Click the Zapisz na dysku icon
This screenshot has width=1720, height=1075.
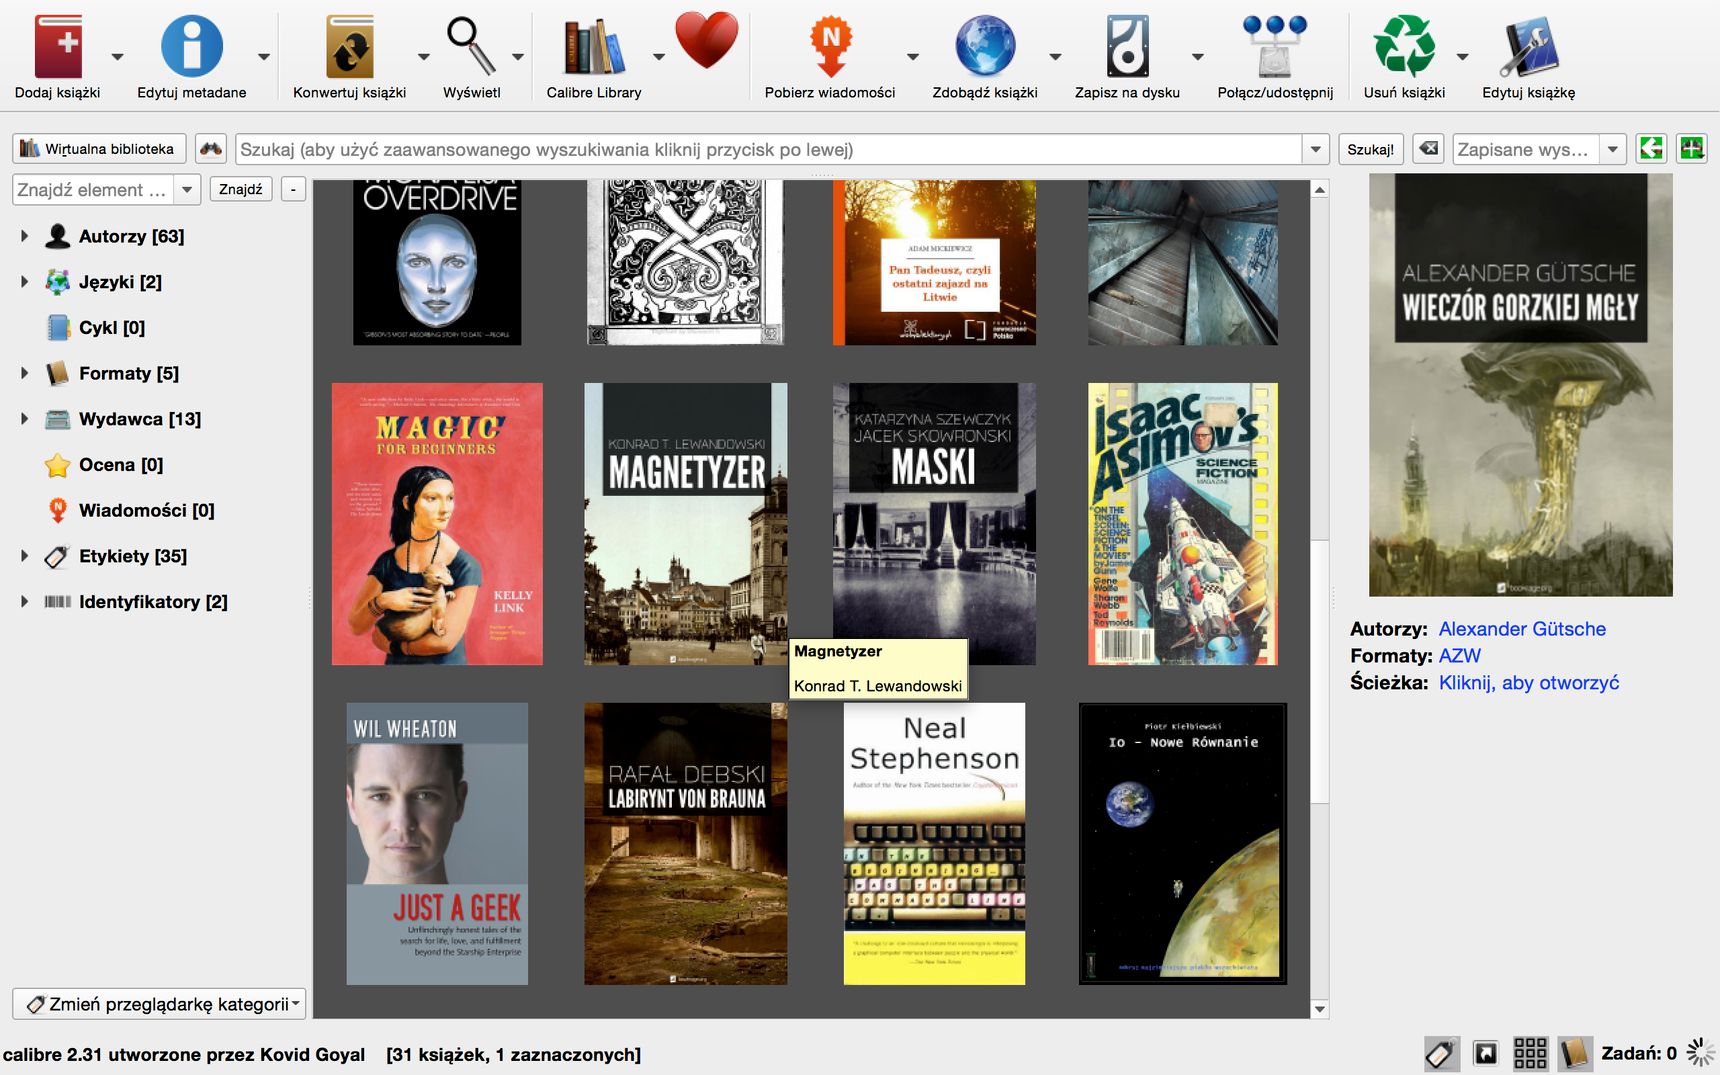(x=1127, y=46)
